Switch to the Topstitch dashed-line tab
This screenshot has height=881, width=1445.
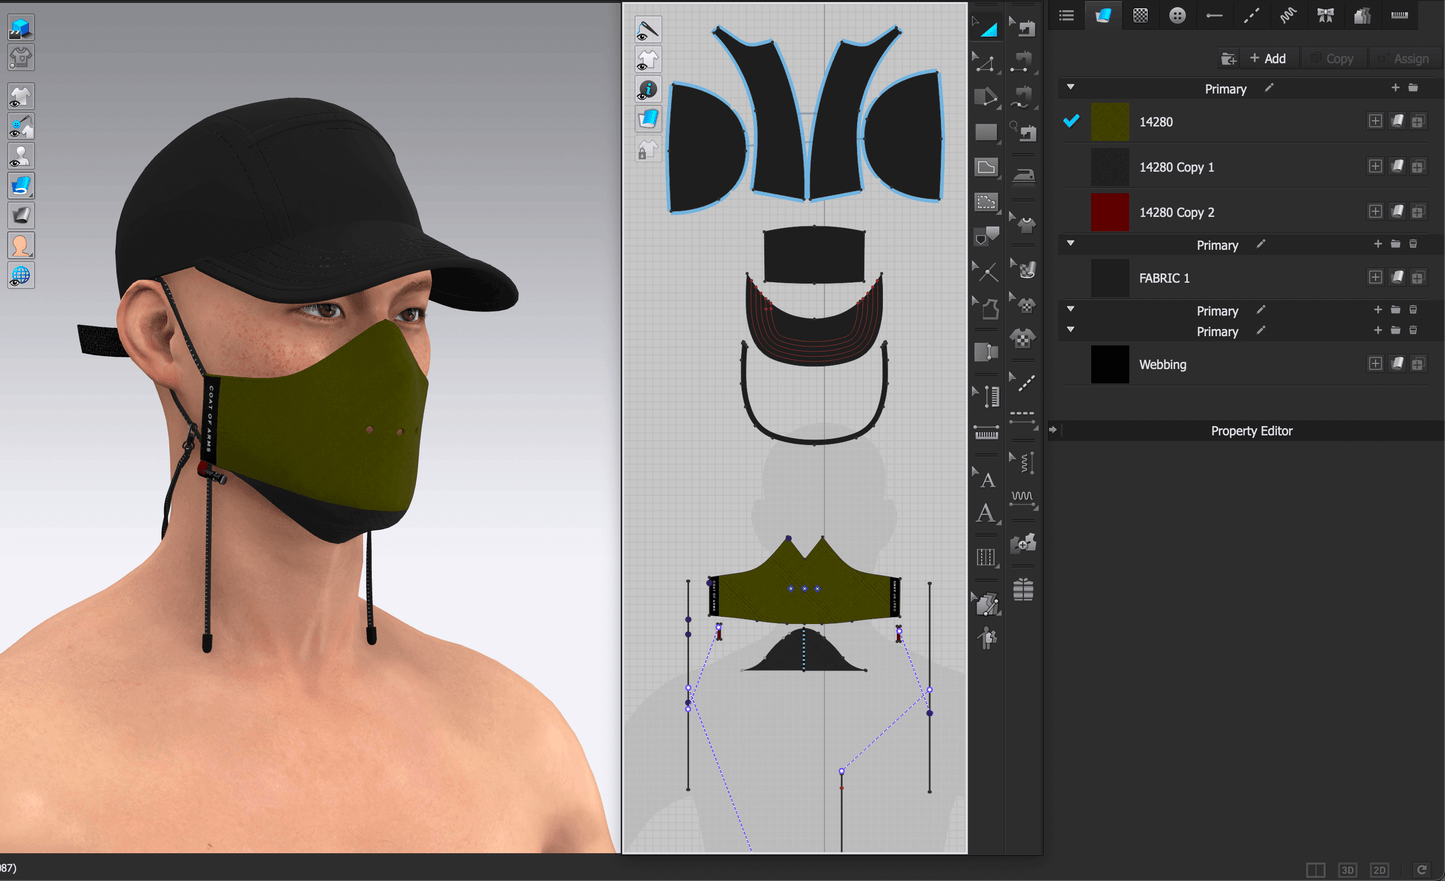(x=1251, y=15)
